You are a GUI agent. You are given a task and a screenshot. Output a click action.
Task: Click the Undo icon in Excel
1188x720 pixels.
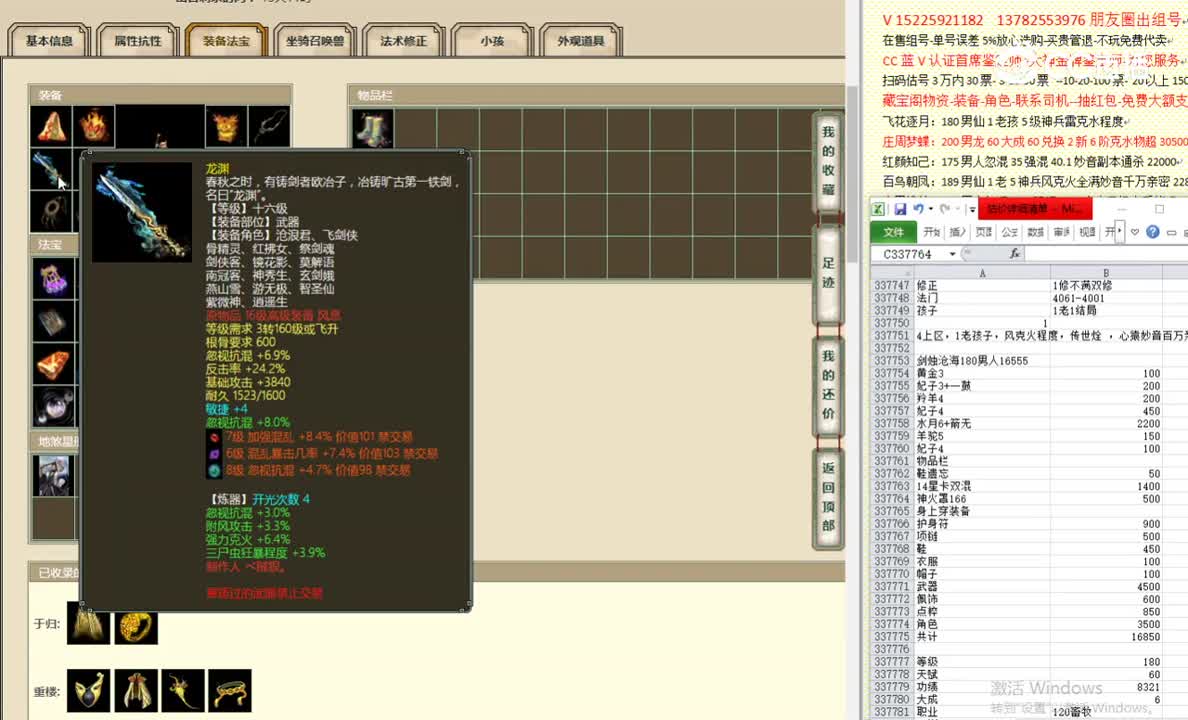(916, 208)
